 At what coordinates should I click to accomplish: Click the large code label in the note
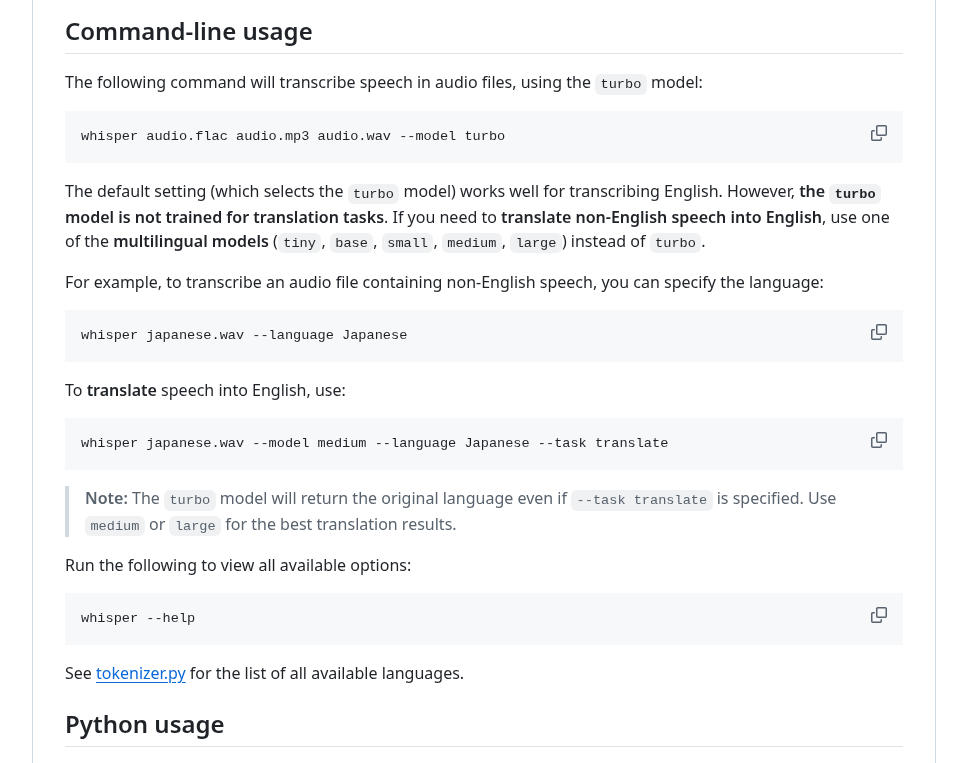coord(196,526)
